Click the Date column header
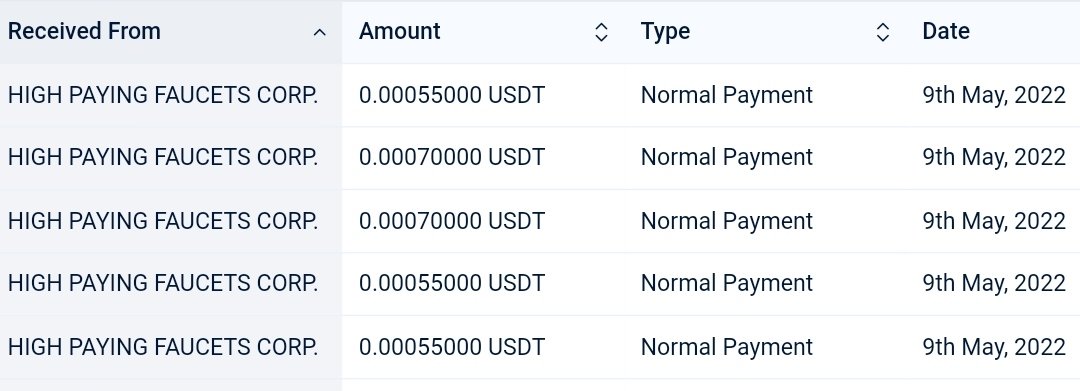The height and width of the screenshot is (391, 1080). click(x=946, y=31)
